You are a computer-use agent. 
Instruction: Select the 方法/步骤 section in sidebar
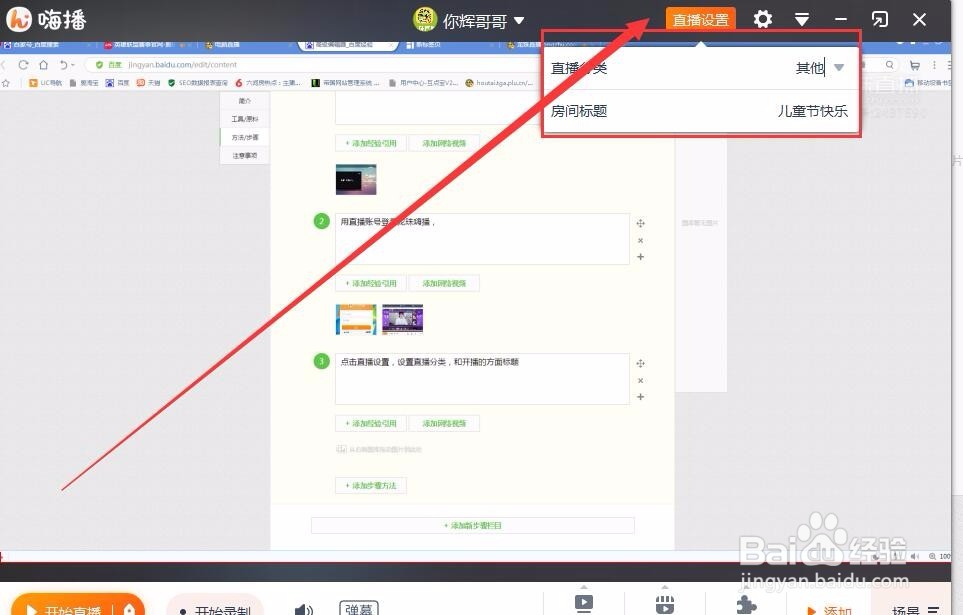pyautogui.click(x=244, y=137)
